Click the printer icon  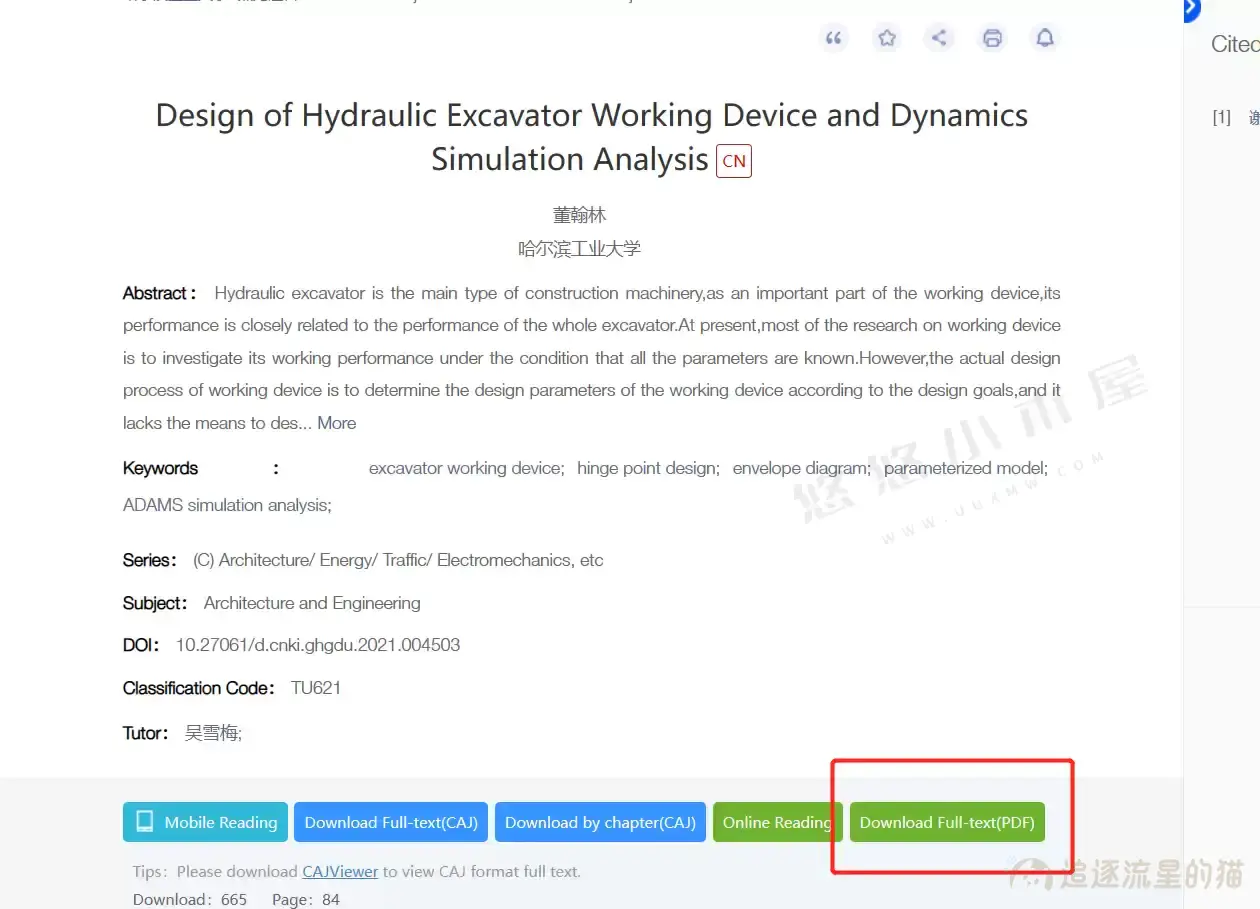pos(992,38)
